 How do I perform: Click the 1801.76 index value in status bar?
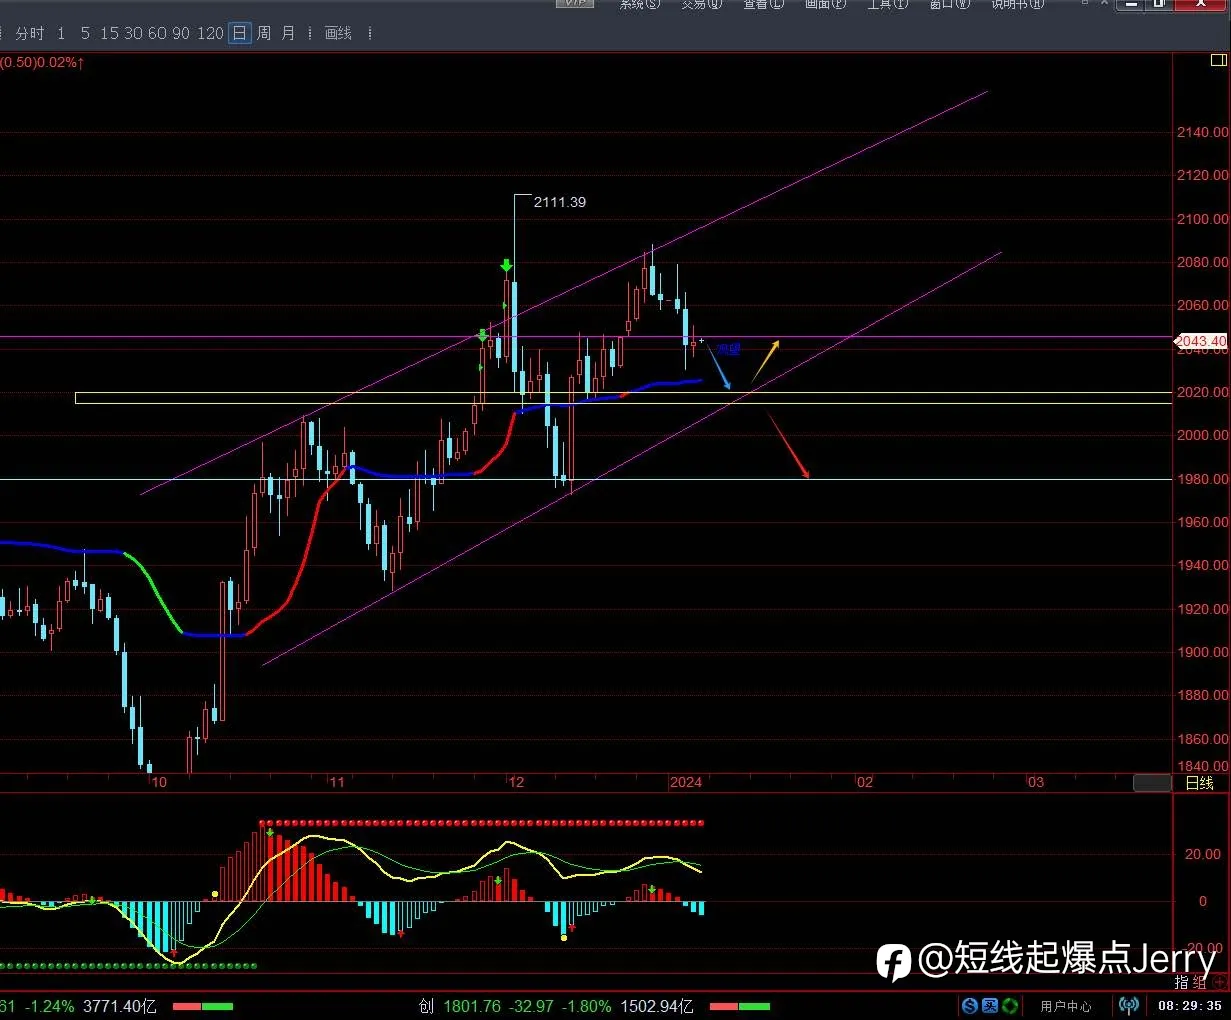tap(472, 1006)
